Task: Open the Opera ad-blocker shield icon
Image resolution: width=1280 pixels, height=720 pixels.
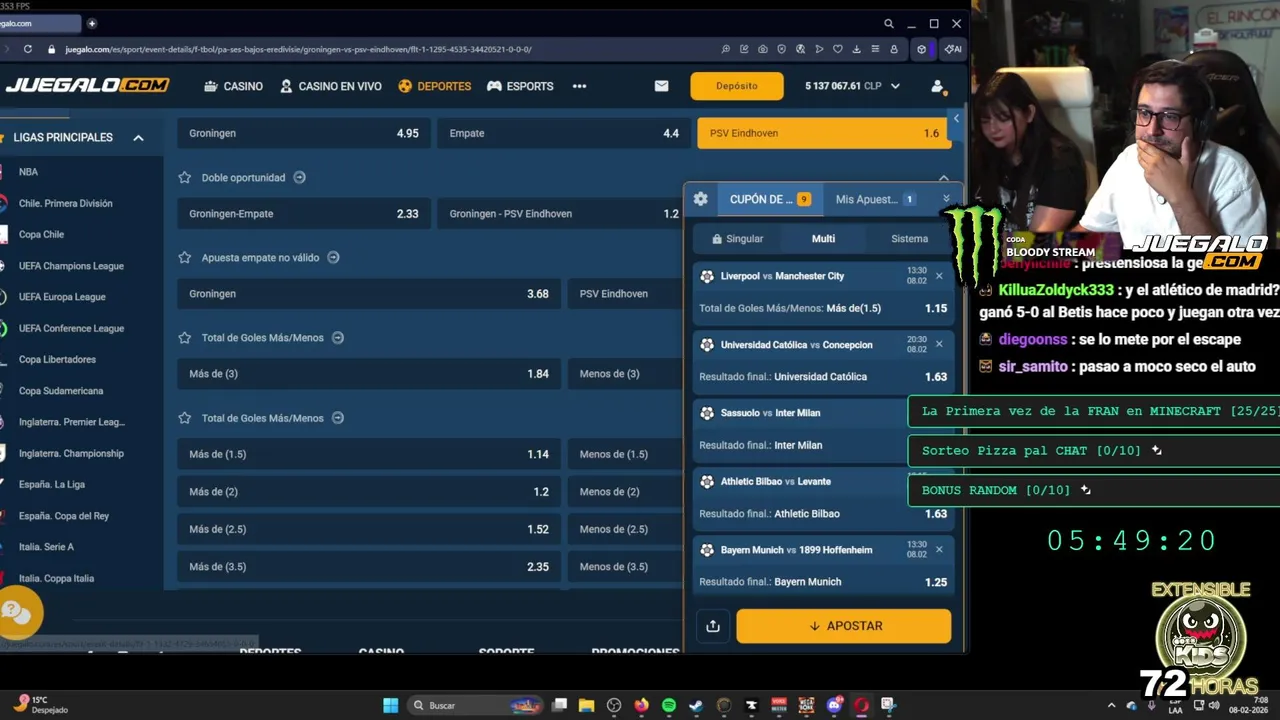Action: (x=782, y=49)
